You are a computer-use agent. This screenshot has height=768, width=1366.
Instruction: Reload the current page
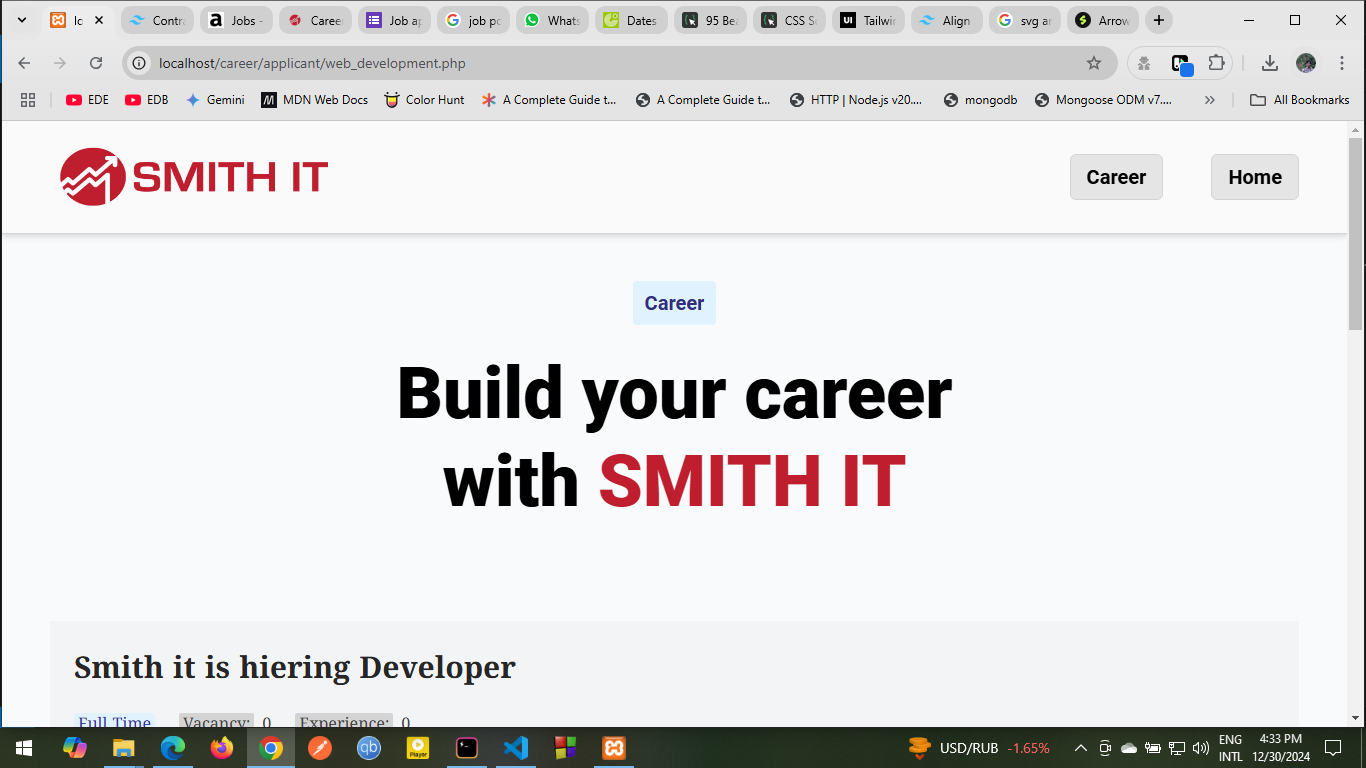coord(96,63)
